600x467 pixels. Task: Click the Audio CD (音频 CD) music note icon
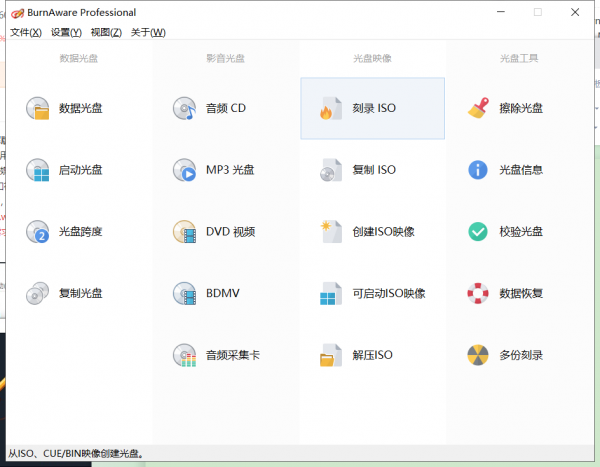coord(184,108)
